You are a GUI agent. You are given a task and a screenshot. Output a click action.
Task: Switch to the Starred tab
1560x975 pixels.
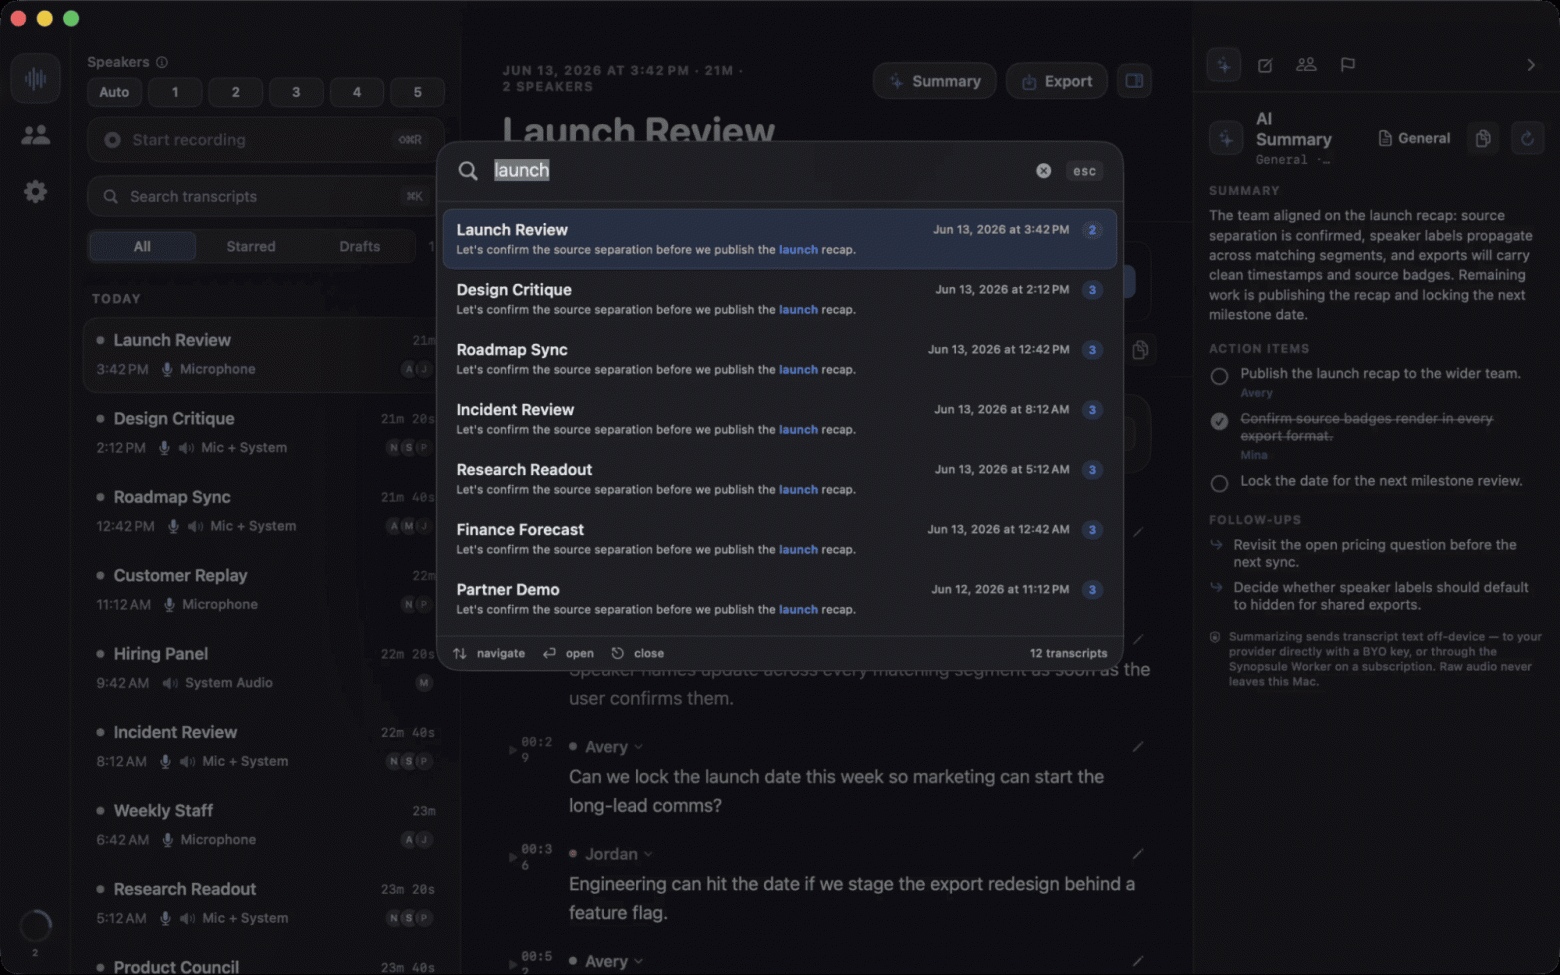[251, 246]
